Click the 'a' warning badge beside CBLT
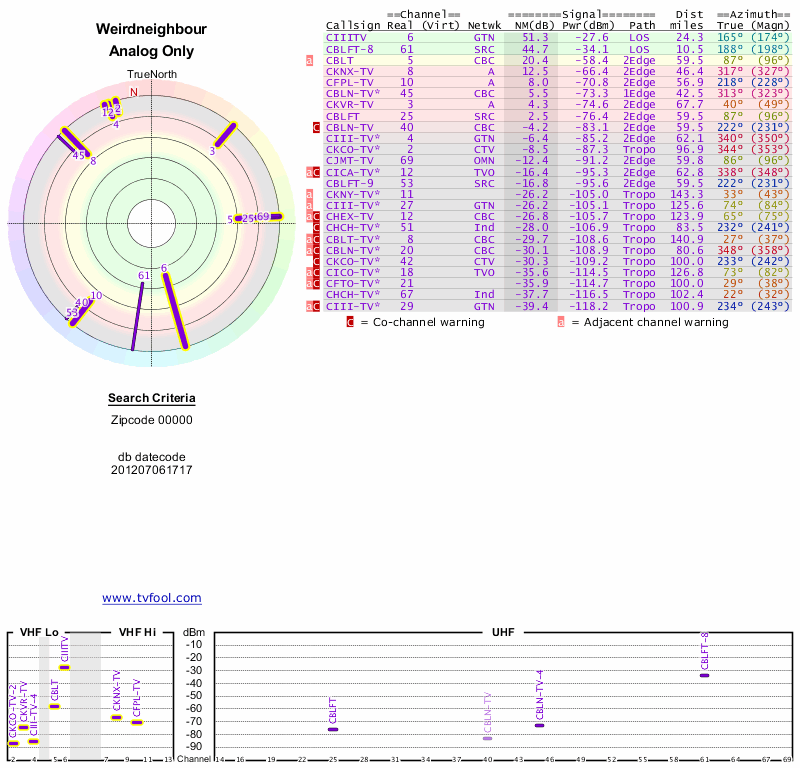Viewport: 800px width, 768px height. [309, 60]
